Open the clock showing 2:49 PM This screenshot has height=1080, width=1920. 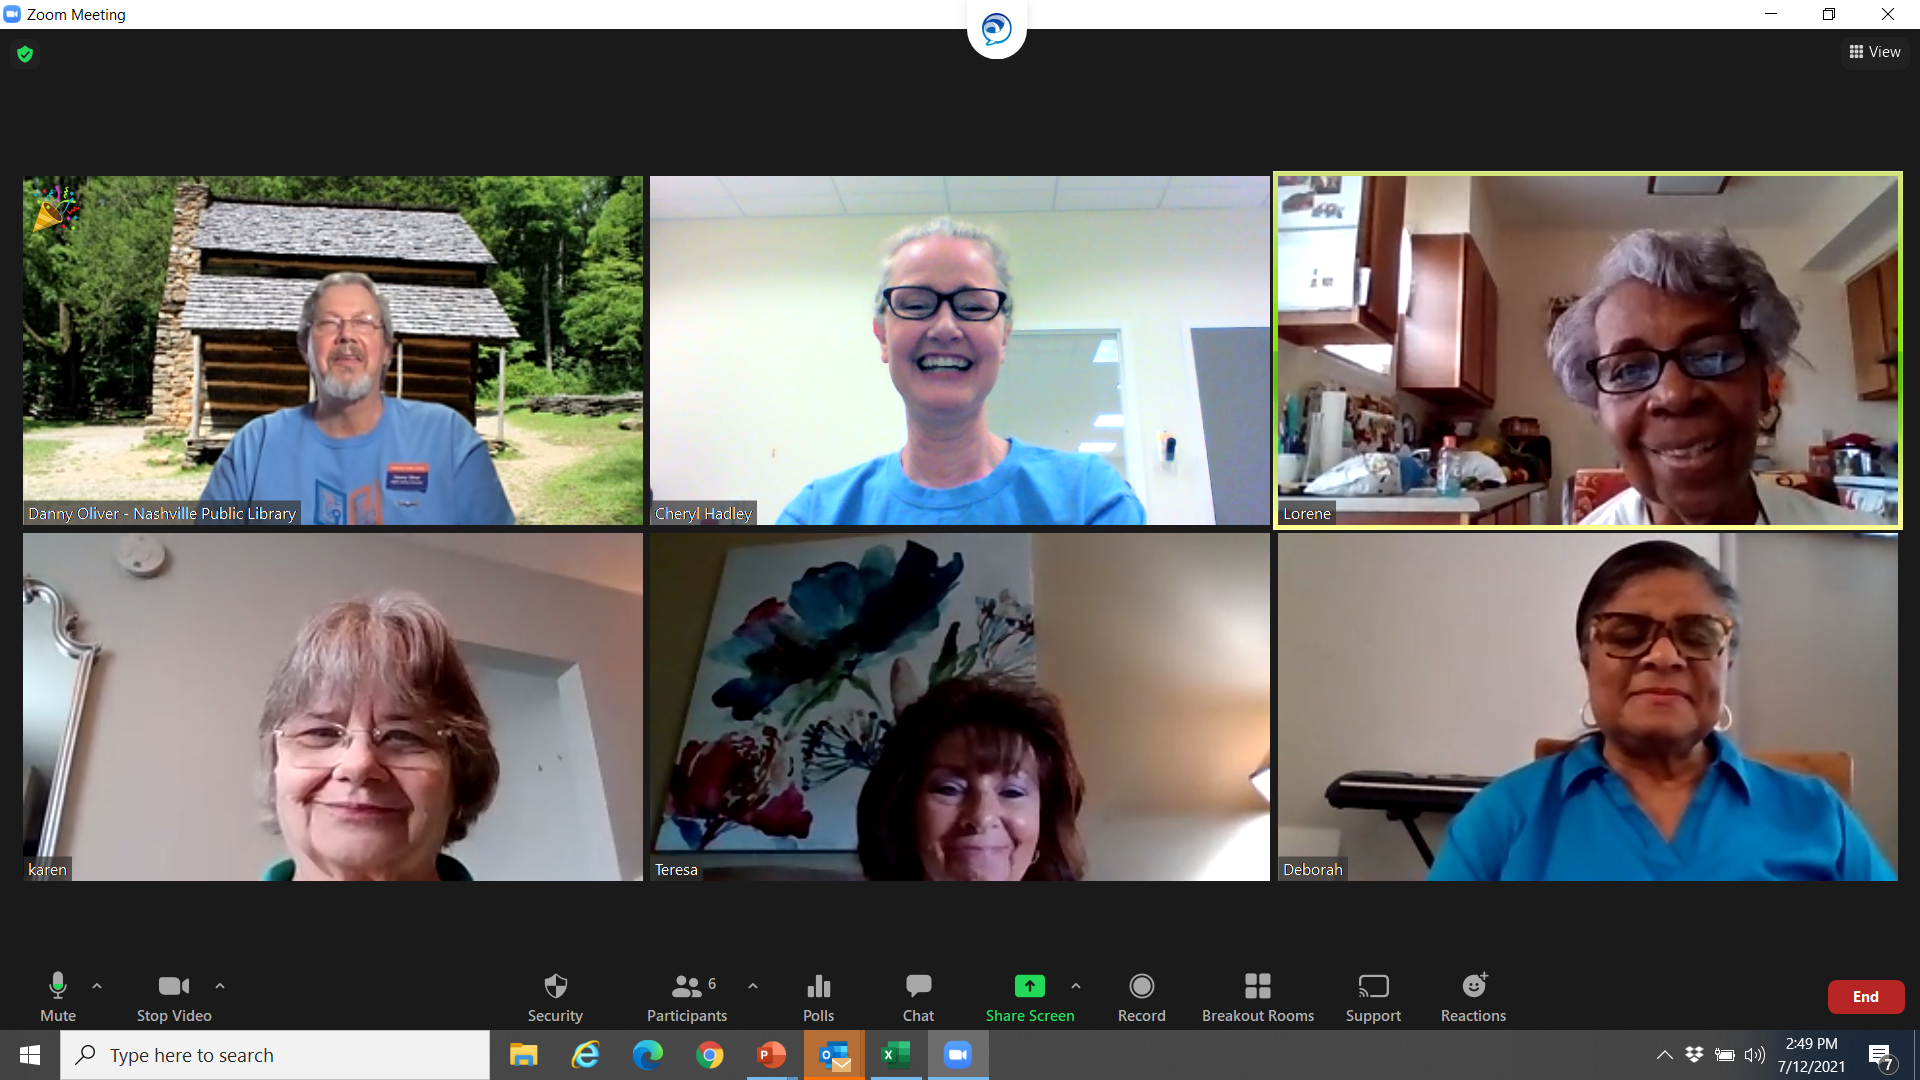click(x=1811, y=1055)
